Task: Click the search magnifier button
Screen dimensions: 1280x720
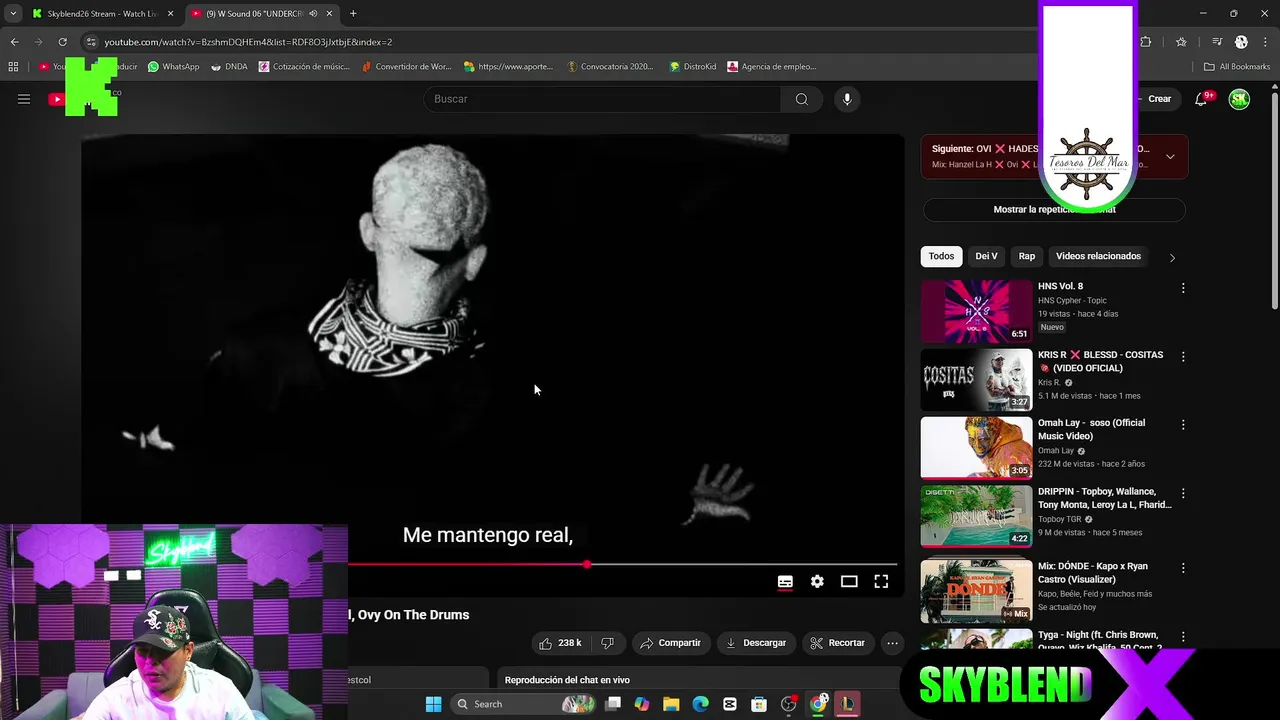Action: point(802,99)
